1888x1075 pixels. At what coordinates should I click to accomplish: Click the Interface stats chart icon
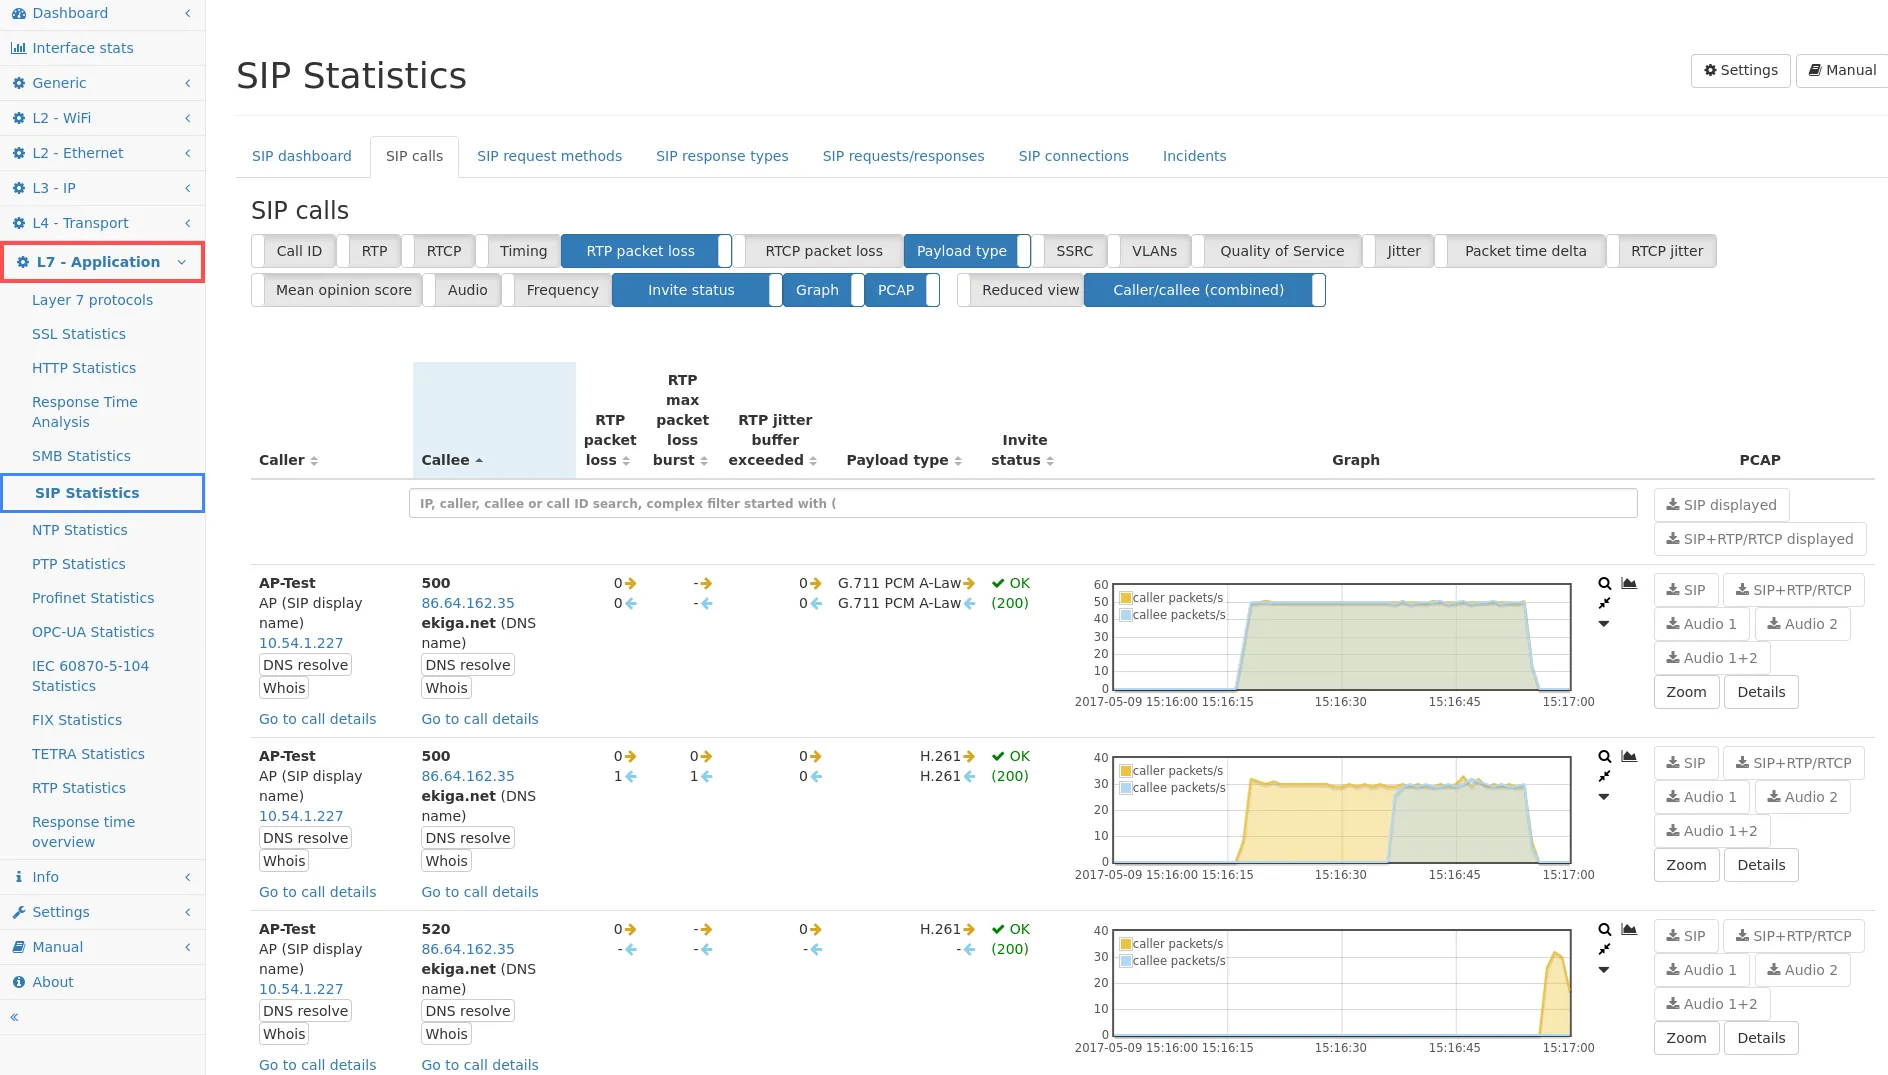[18, 48]
